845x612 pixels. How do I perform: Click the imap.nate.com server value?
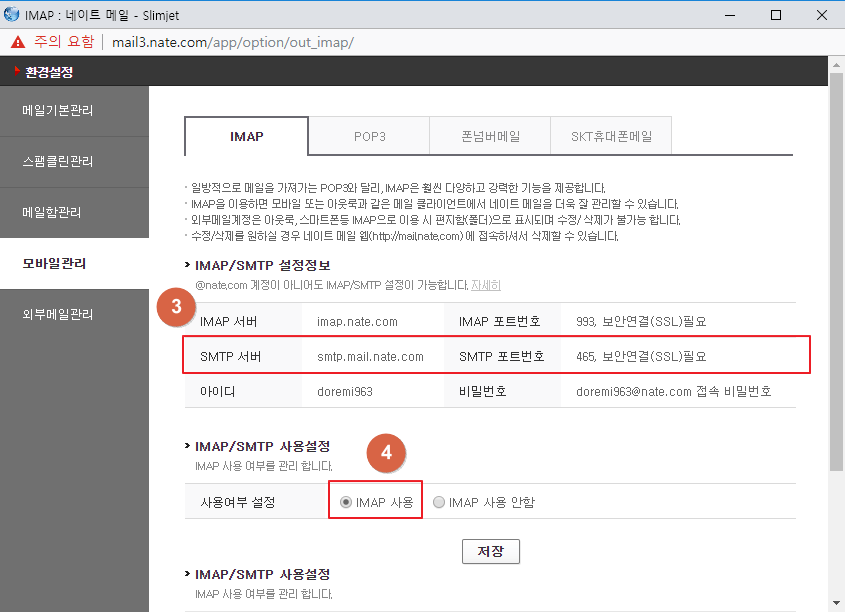pos(357,322)
